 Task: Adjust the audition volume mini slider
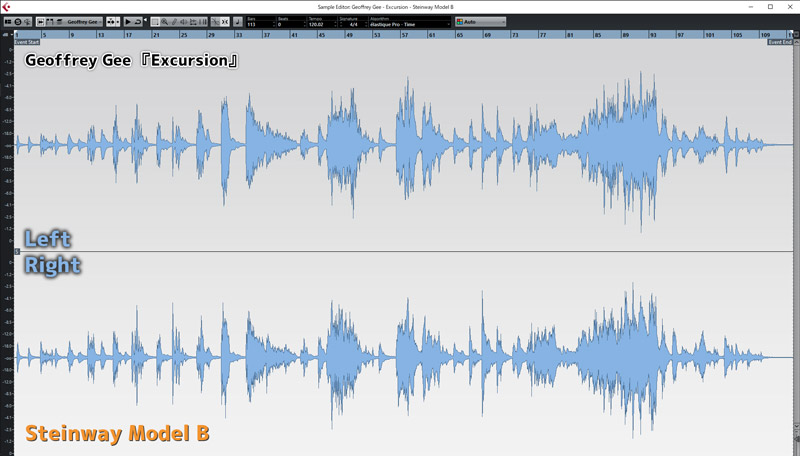click(145, 20)
